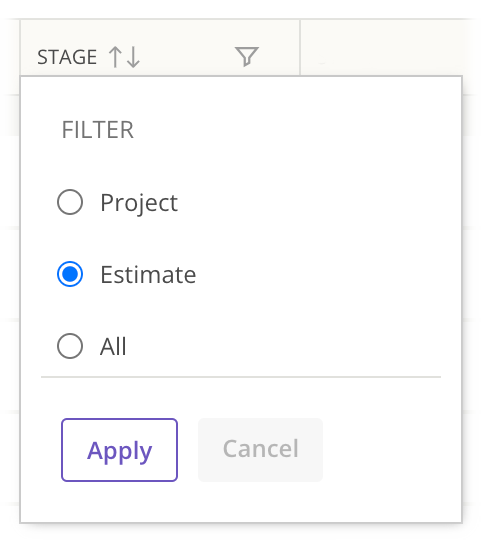Click the divider line above Apply button

[241, 377]
